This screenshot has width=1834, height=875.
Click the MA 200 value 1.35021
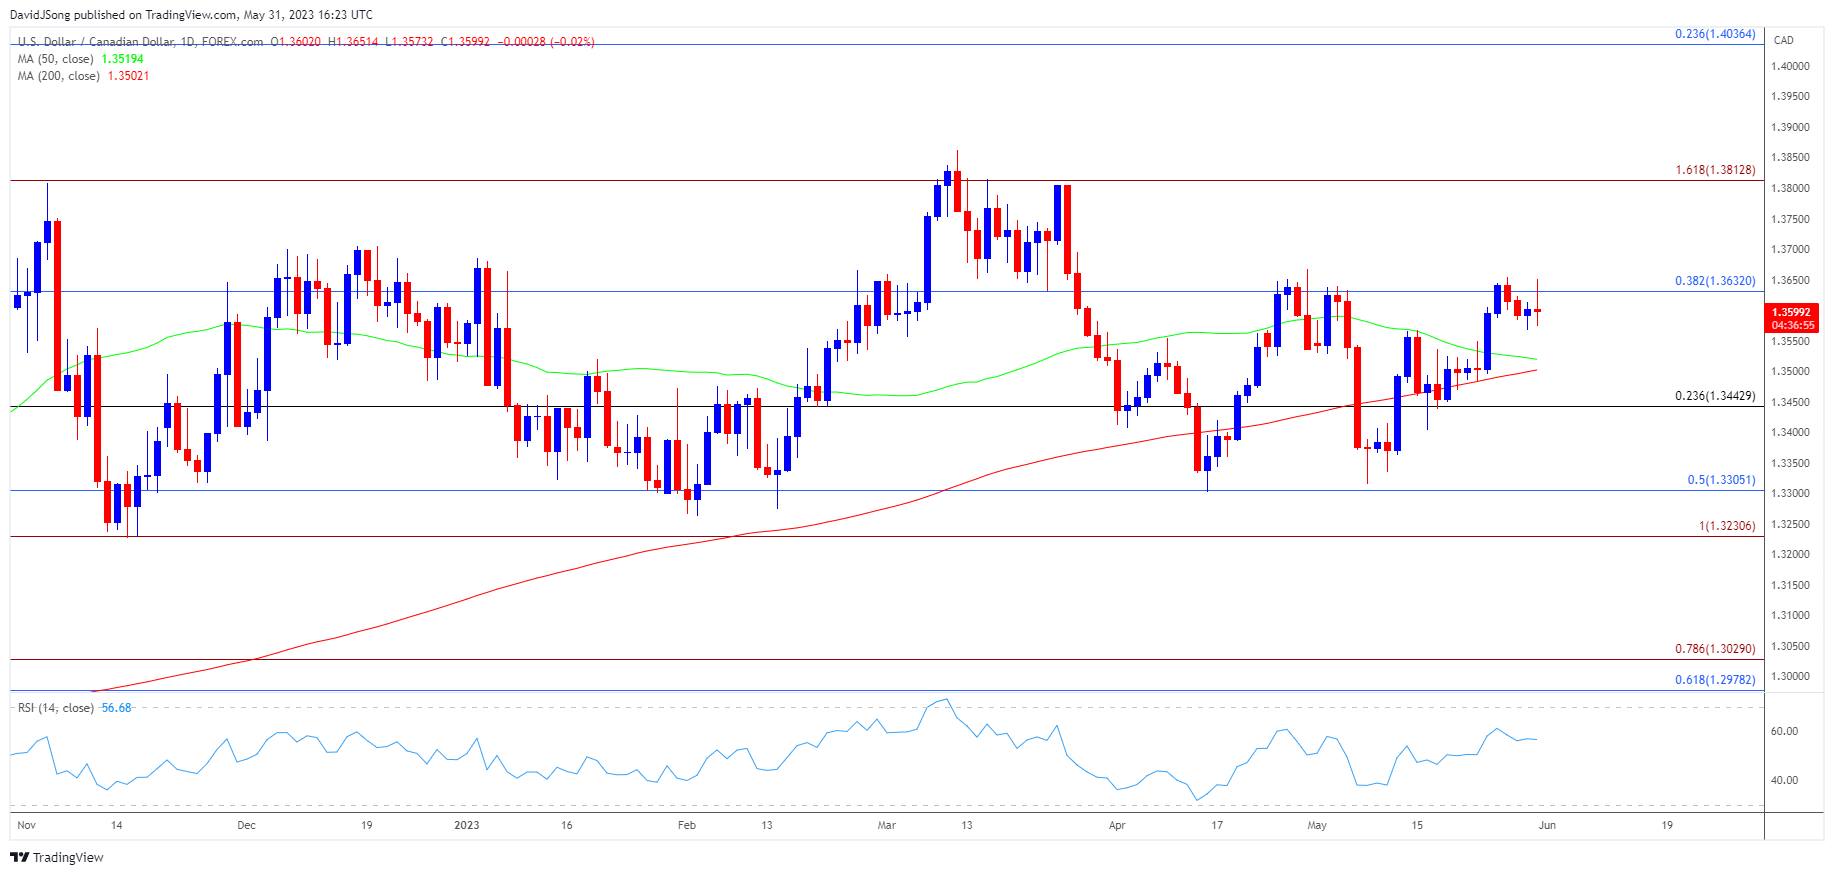coord(128,76)
